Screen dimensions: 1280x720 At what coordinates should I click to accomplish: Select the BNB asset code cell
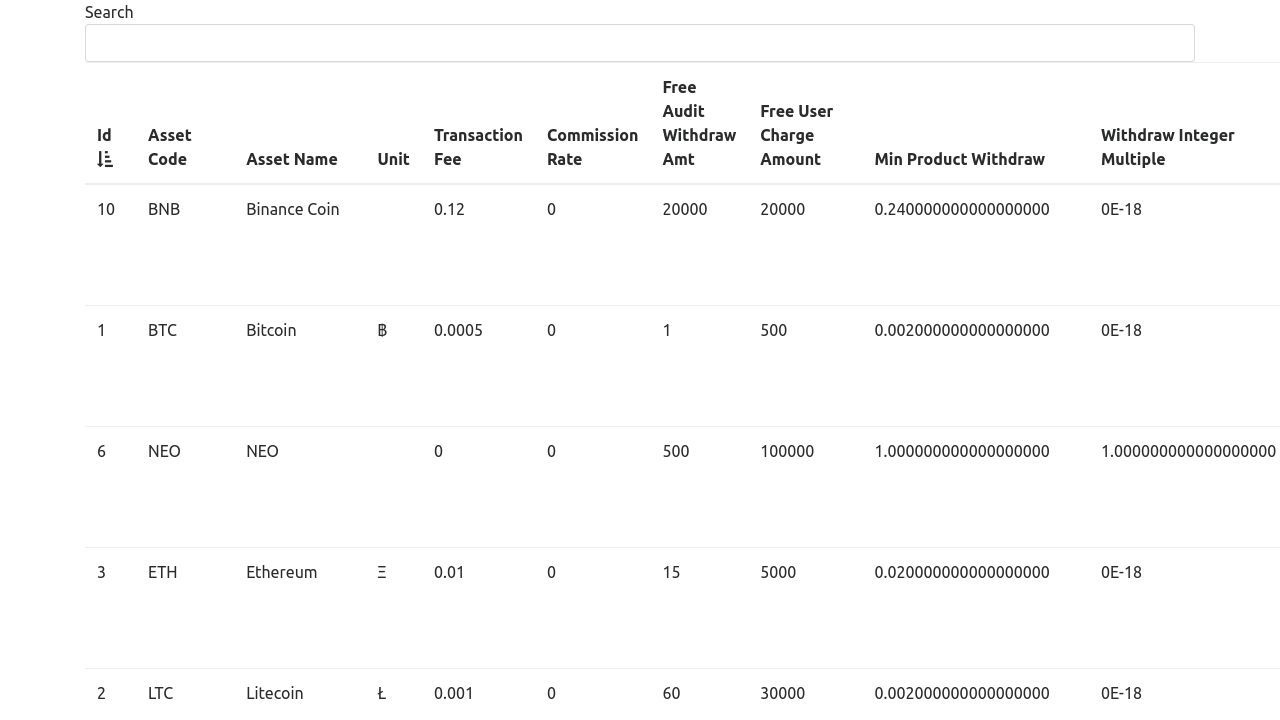point(164,209)
